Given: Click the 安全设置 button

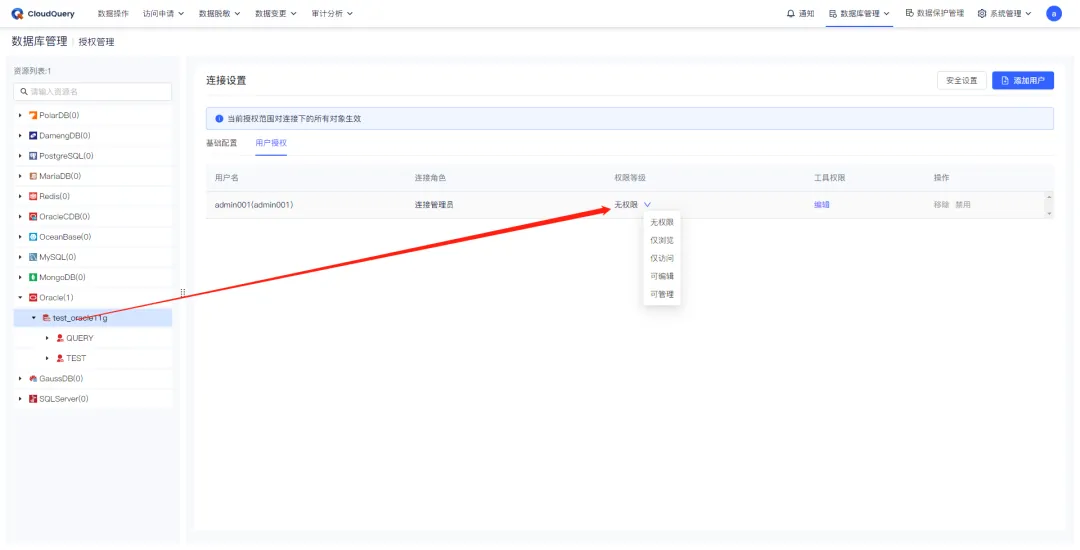Looking at the screenshot, I should coord(961,80).
